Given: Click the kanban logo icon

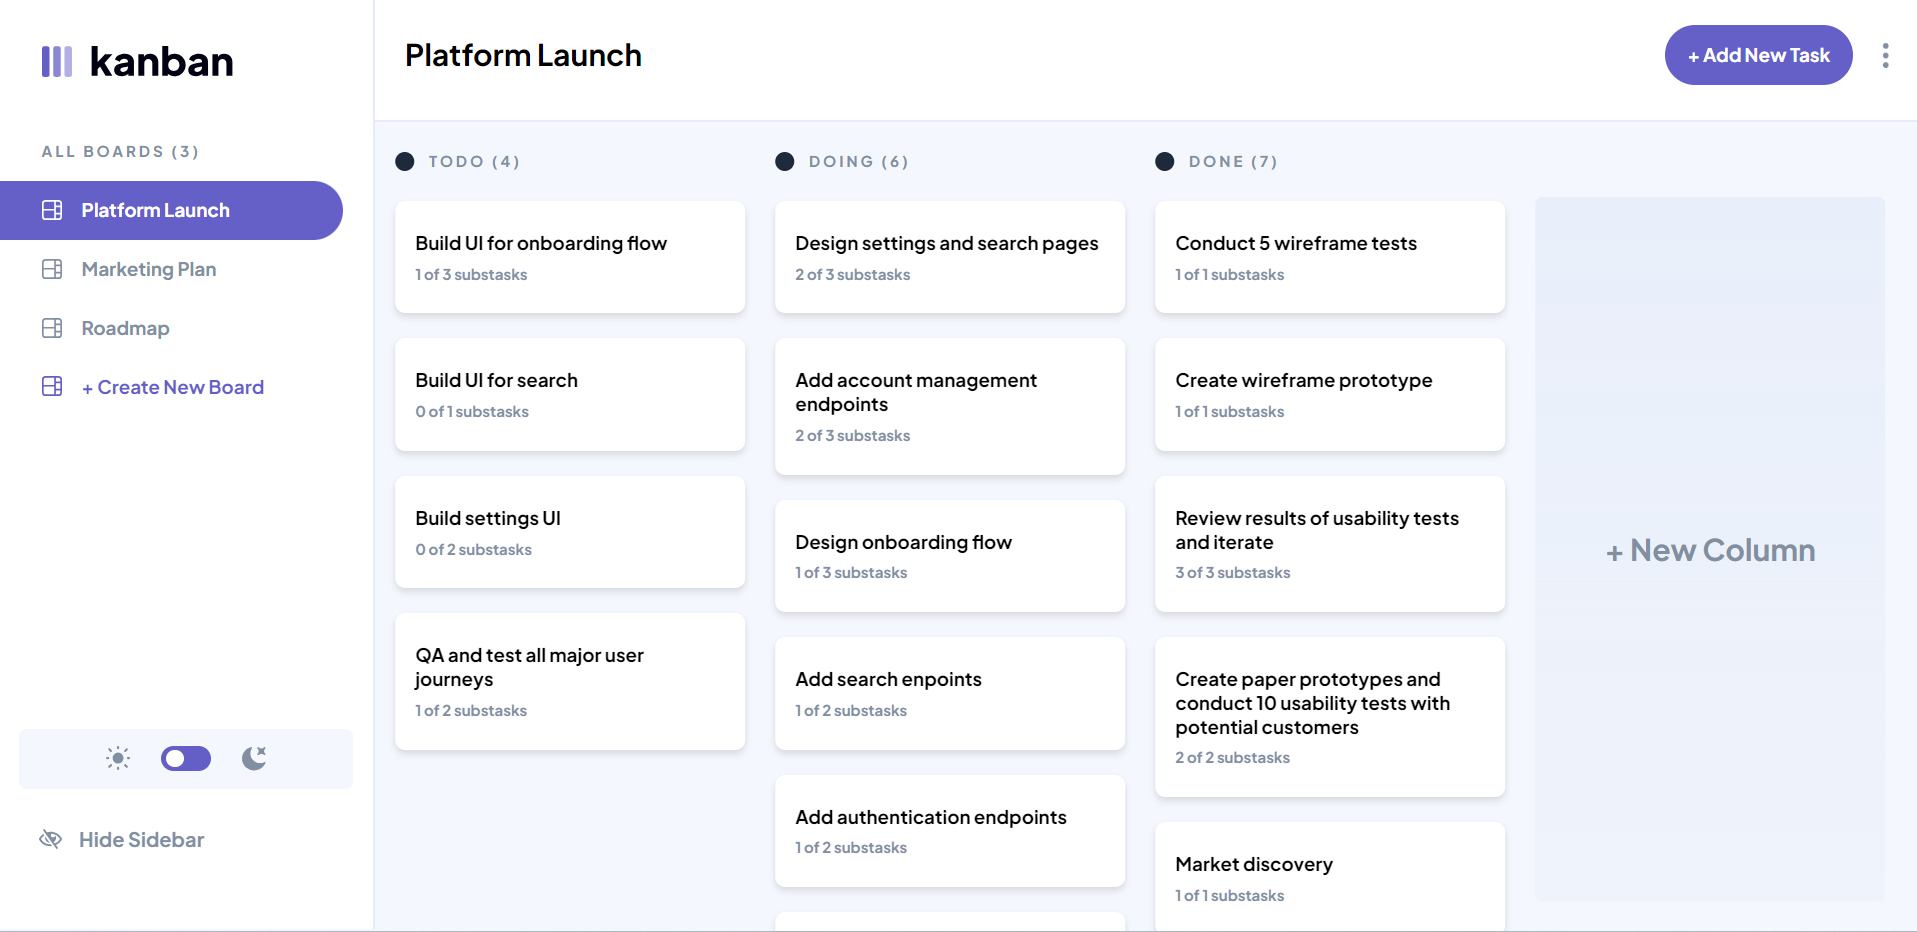Looking at the screenshot, I should point(56,61).
